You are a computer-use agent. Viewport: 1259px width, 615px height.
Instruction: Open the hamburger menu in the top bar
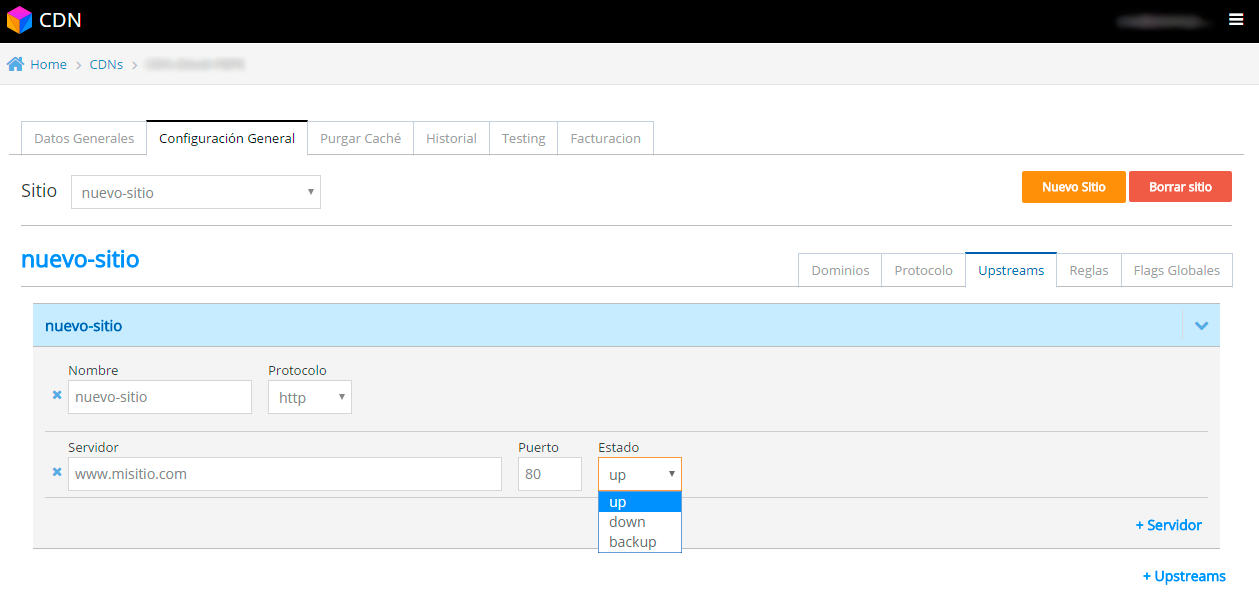point(1236,20)
